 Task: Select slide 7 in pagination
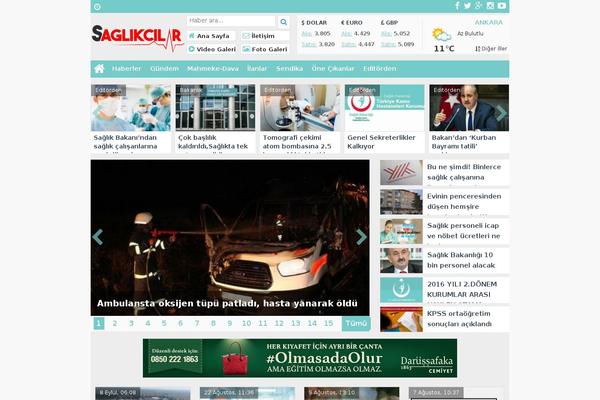[x=197, y=323]
